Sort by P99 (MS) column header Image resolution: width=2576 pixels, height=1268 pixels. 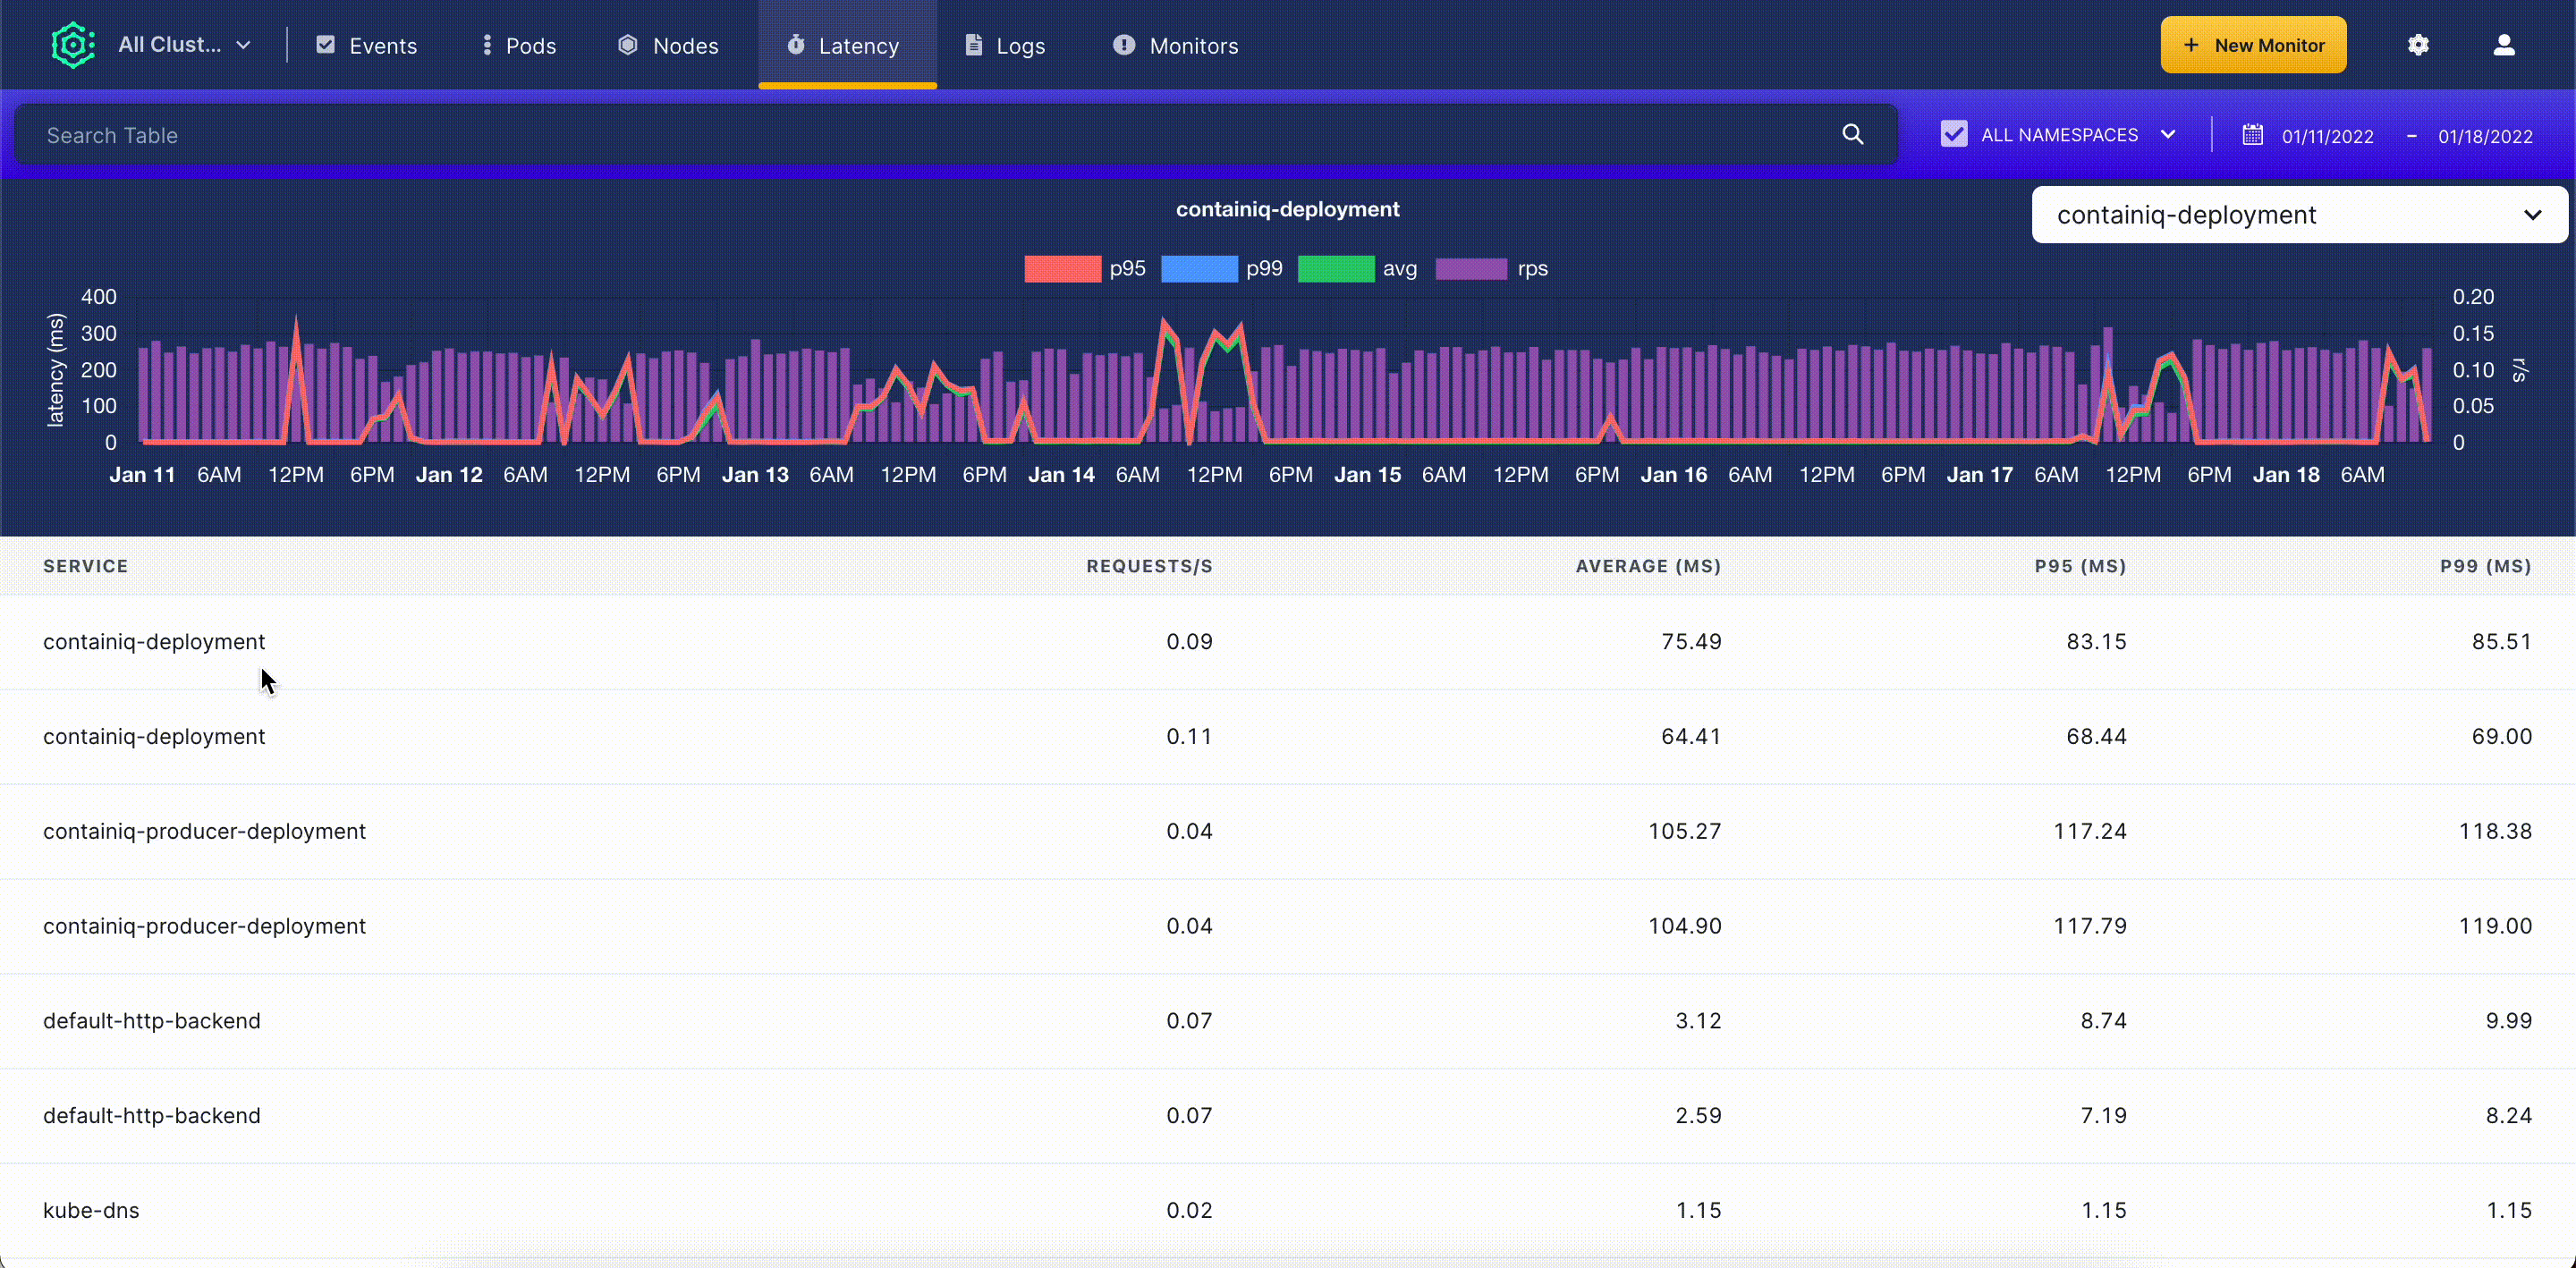point(2485,566)
